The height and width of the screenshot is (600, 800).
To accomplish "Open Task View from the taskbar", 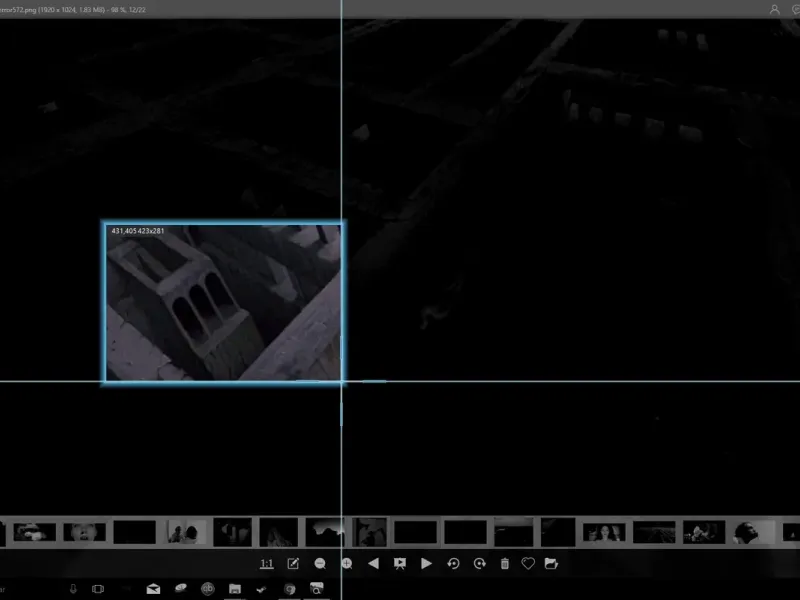I will pyautogui.click(x=98, y=589).
